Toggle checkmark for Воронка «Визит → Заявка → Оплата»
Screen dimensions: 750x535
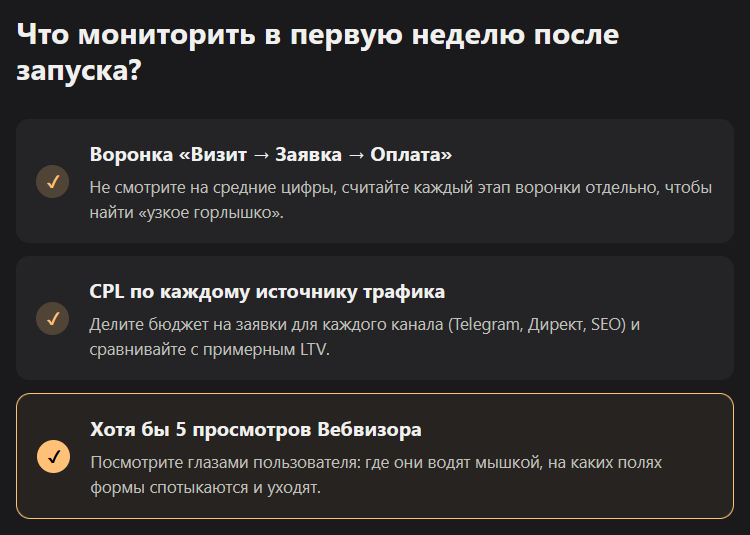[53, 182]
